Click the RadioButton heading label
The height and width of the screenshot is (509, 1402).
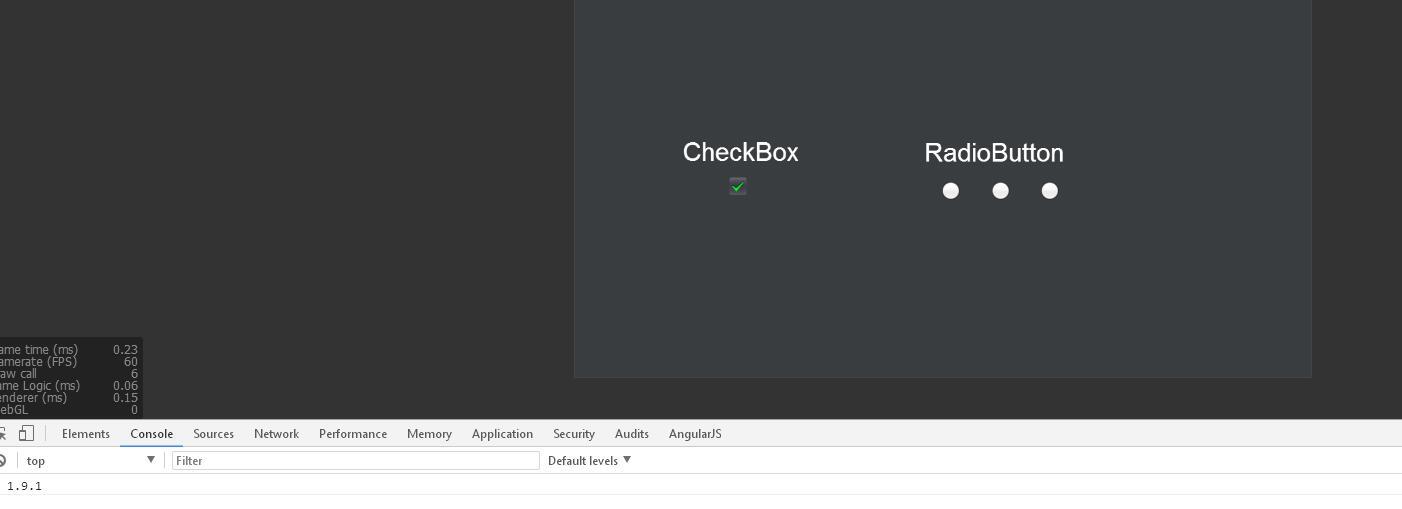pos(994,153)
